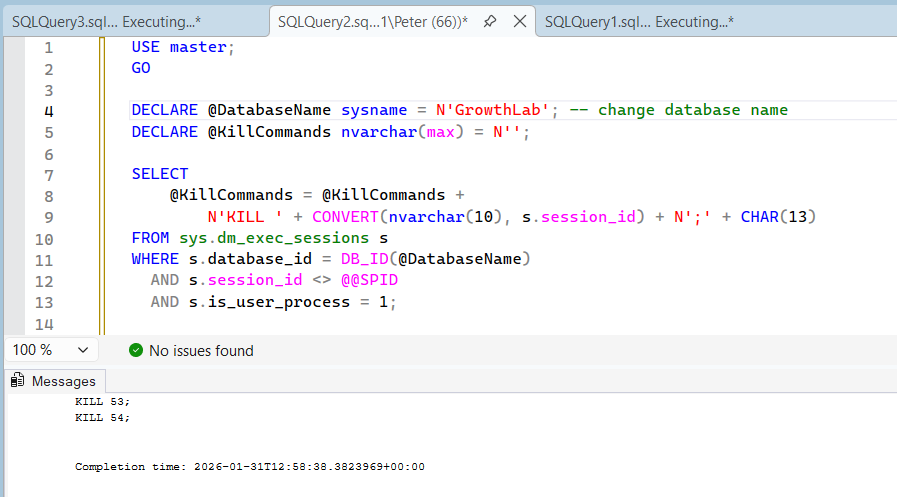The image size is (897, 497).
Task: Place cursor on the GO statement
Action: pos(141,68)
